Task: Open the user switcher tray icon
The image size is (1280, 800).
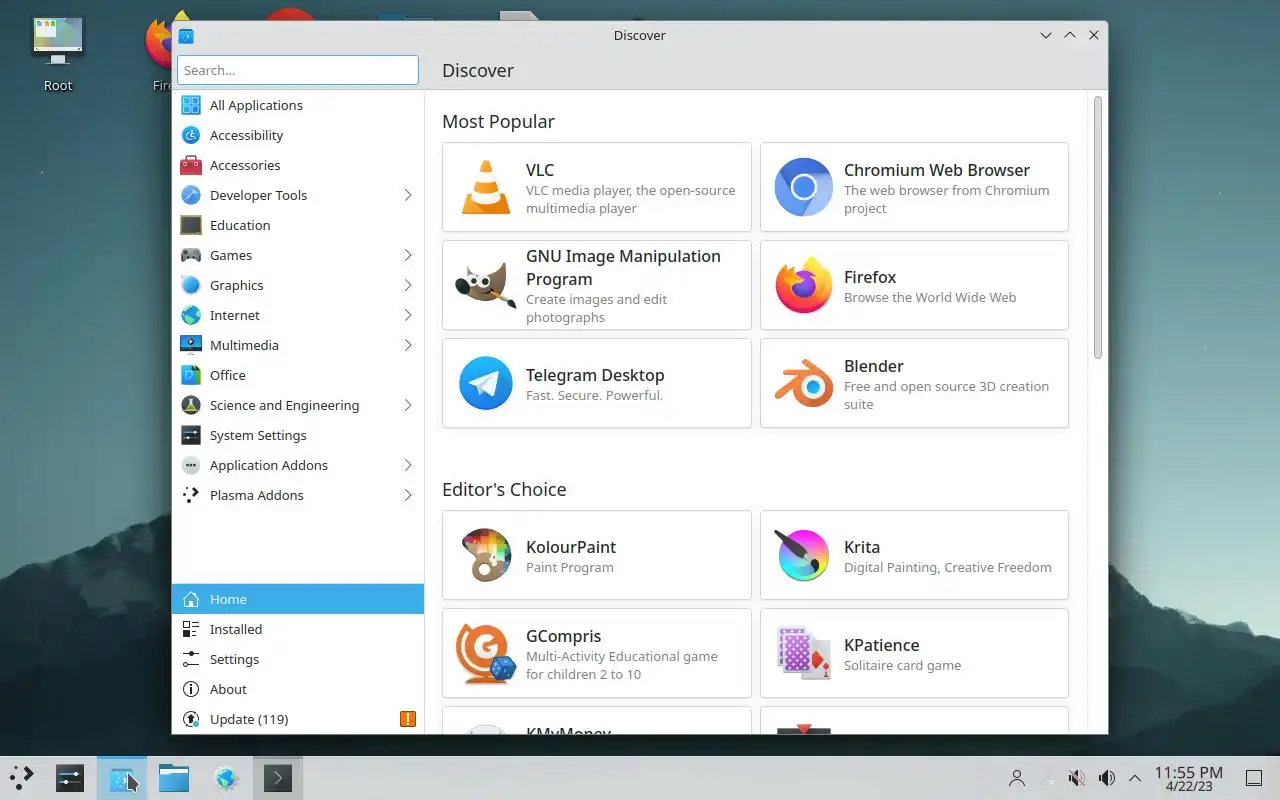Action: (x=1017, y=778)
